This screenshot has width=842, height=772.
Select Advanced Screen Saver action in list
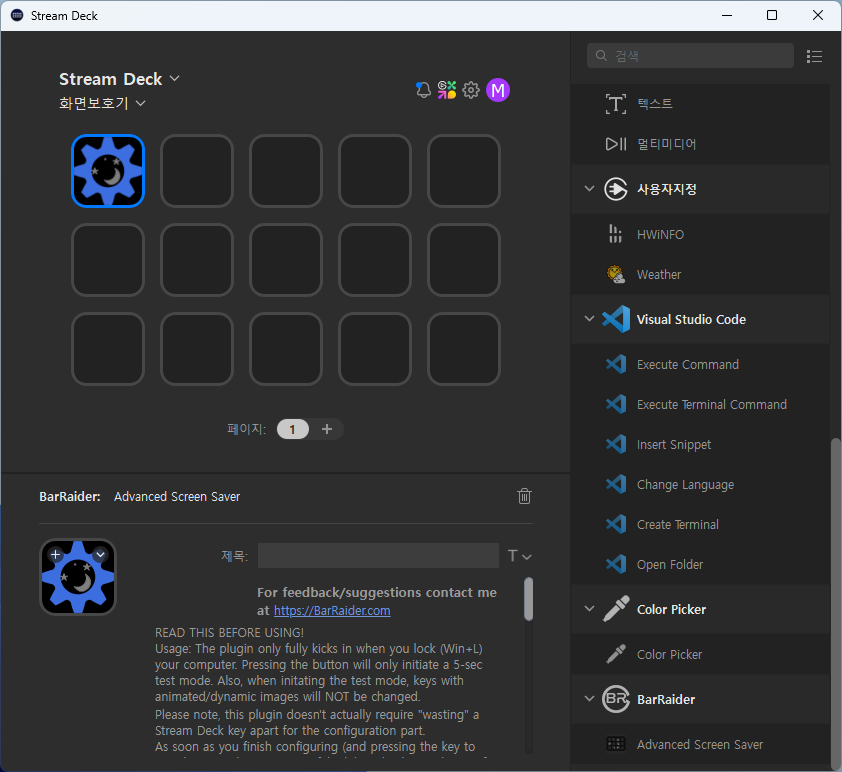click(x=700, y=744)
